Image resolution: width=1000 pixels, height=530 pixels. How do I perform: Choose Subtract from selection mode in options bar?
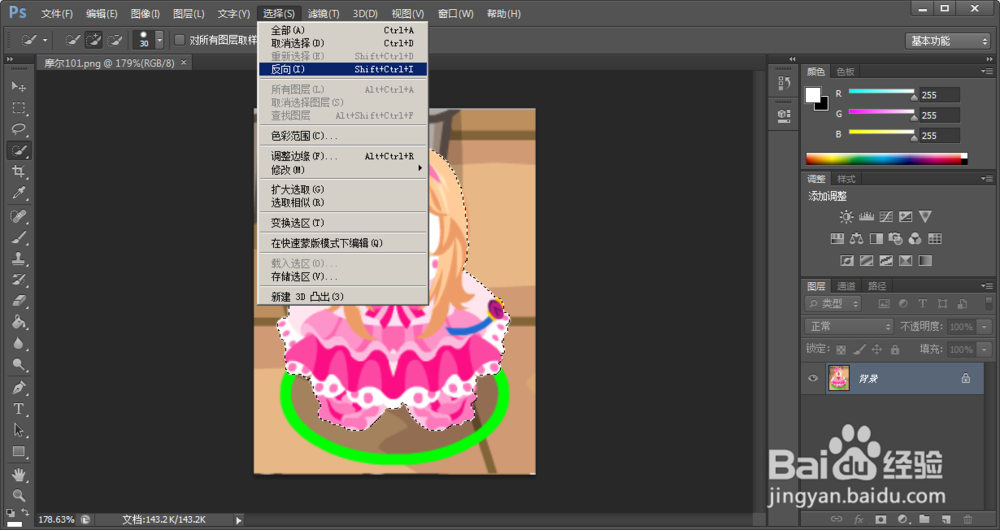(115, 40)
